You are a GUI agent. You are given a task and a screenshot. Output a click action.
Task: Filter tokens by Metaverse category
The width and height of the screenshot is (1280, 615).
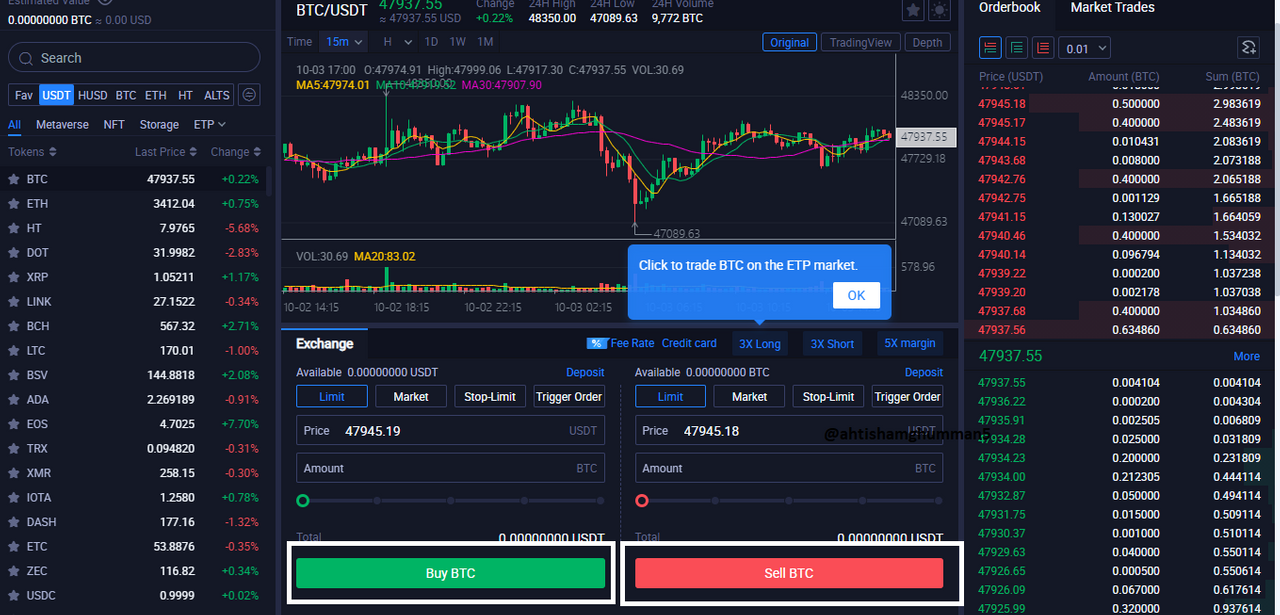(62, 125)
